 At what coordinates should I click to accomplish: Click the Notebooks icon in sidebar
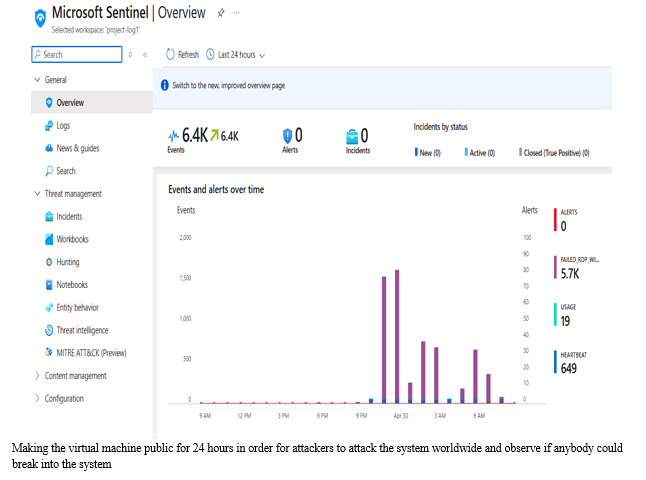click(x=49, y=285)
